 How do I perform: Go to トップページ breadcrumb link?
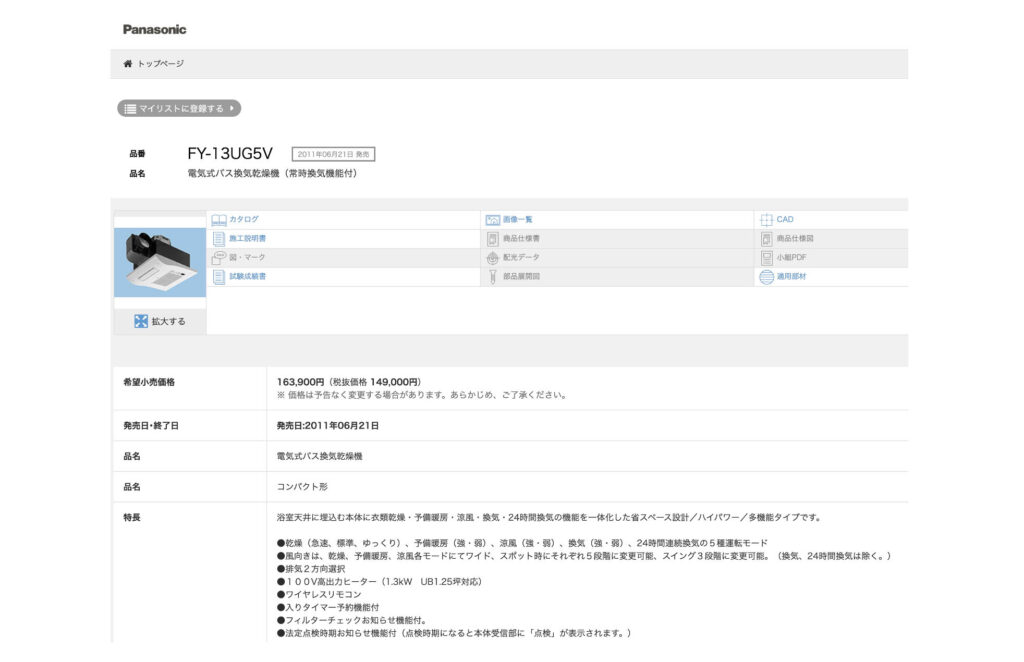coord(160,64)
